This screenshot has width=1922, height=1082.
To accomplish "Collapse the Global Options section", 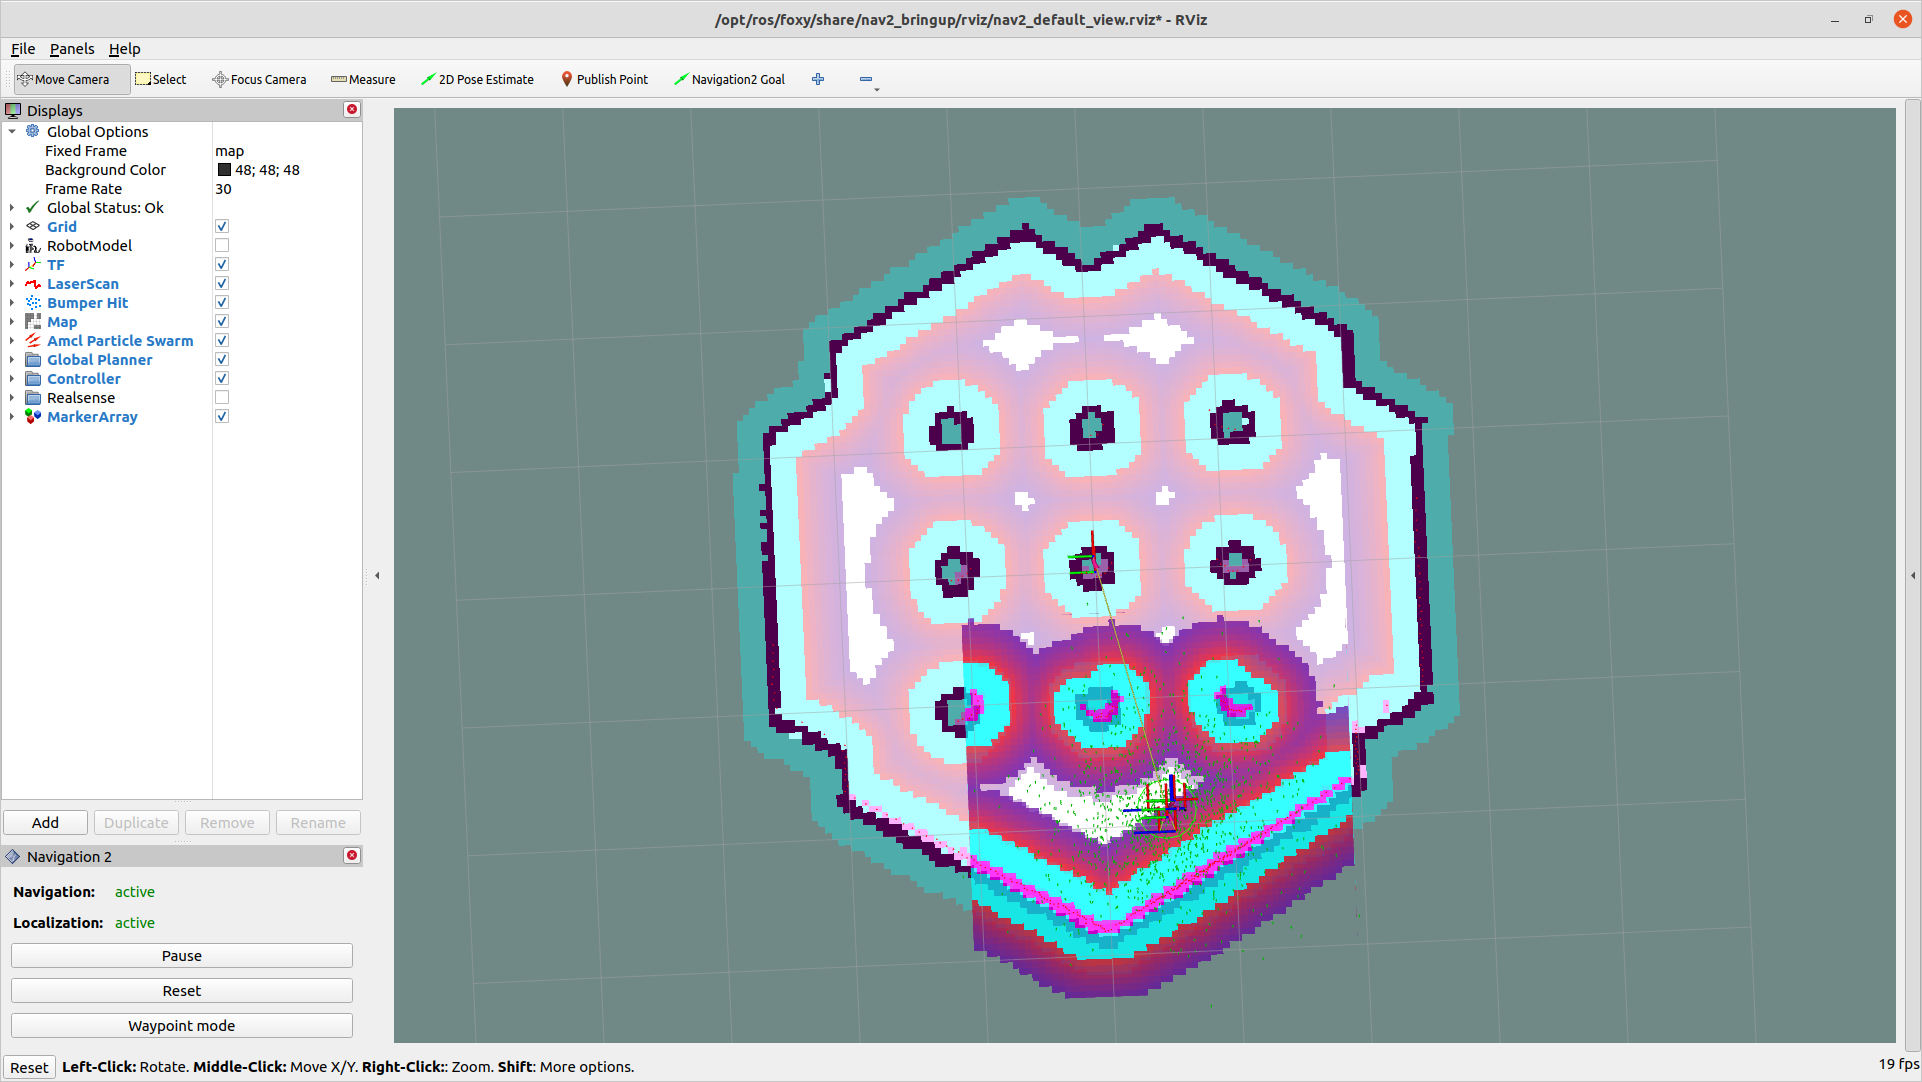I will [12, 132].
